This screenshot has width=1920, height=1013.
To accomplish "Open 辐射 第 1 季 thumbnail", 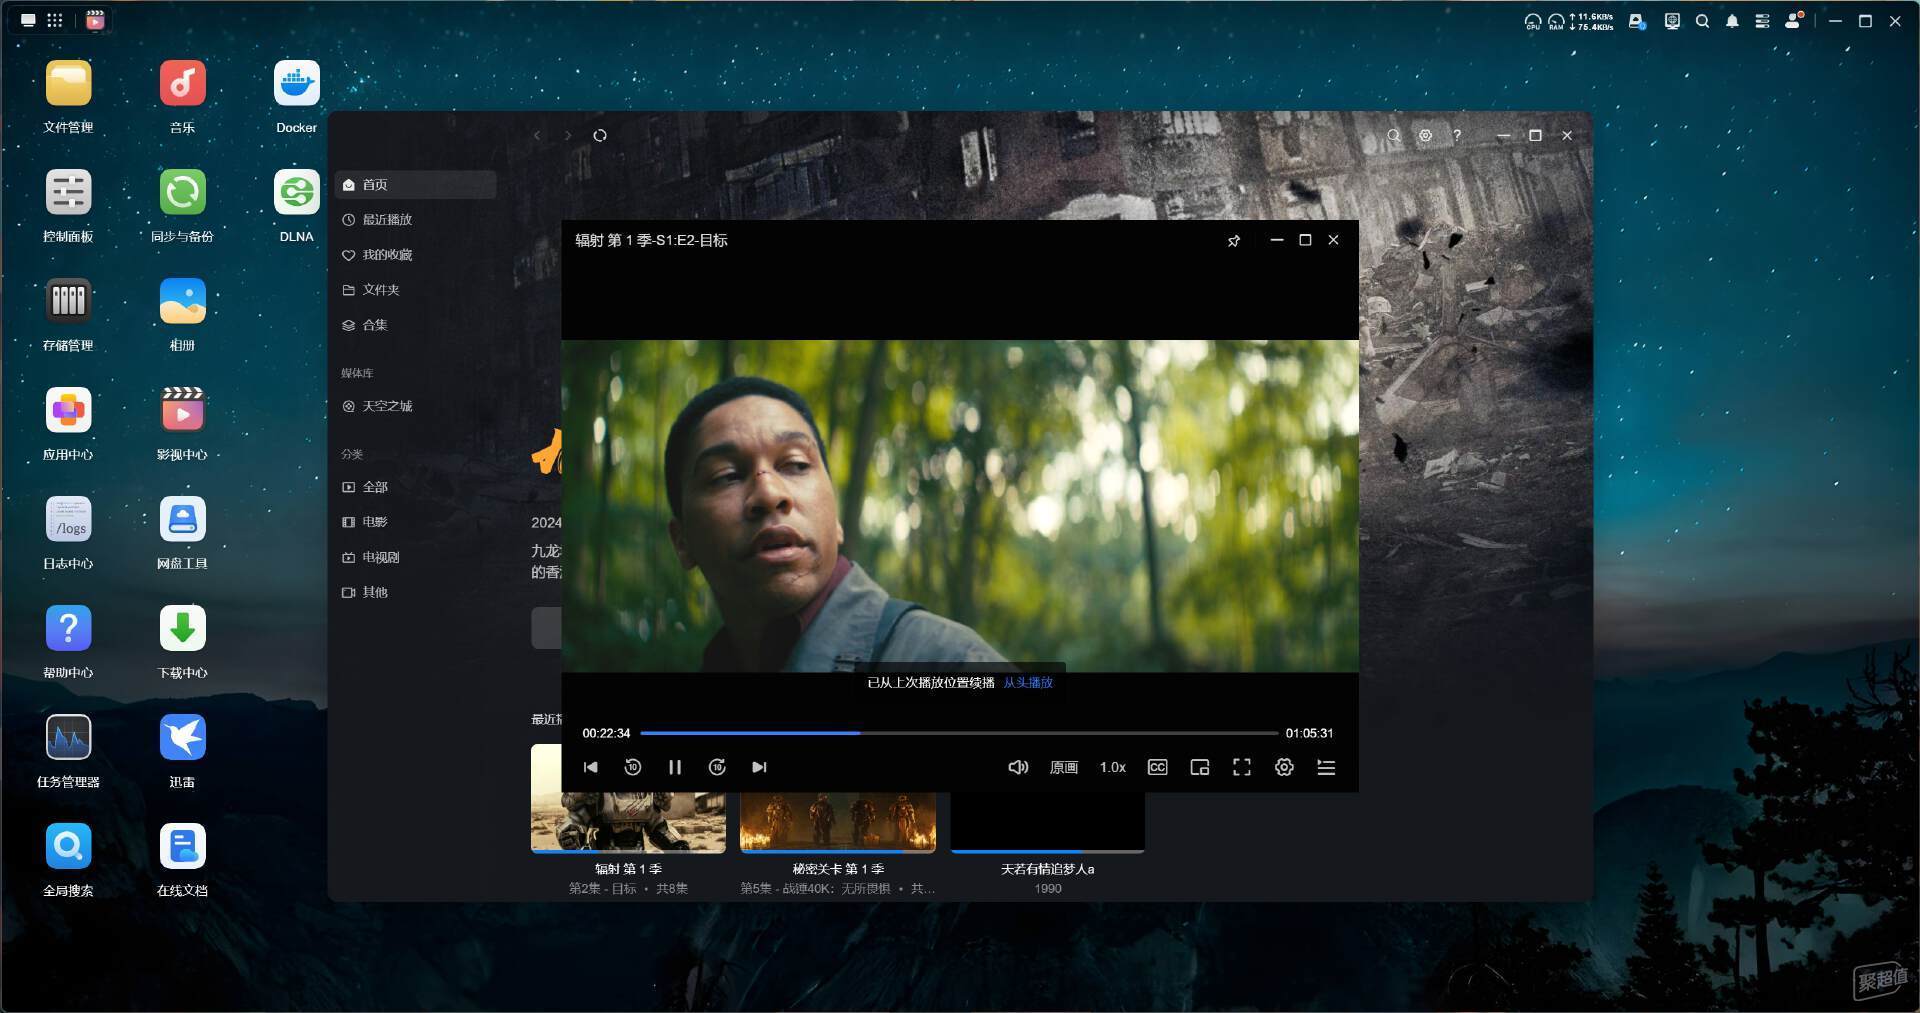I will coord(628,822).
